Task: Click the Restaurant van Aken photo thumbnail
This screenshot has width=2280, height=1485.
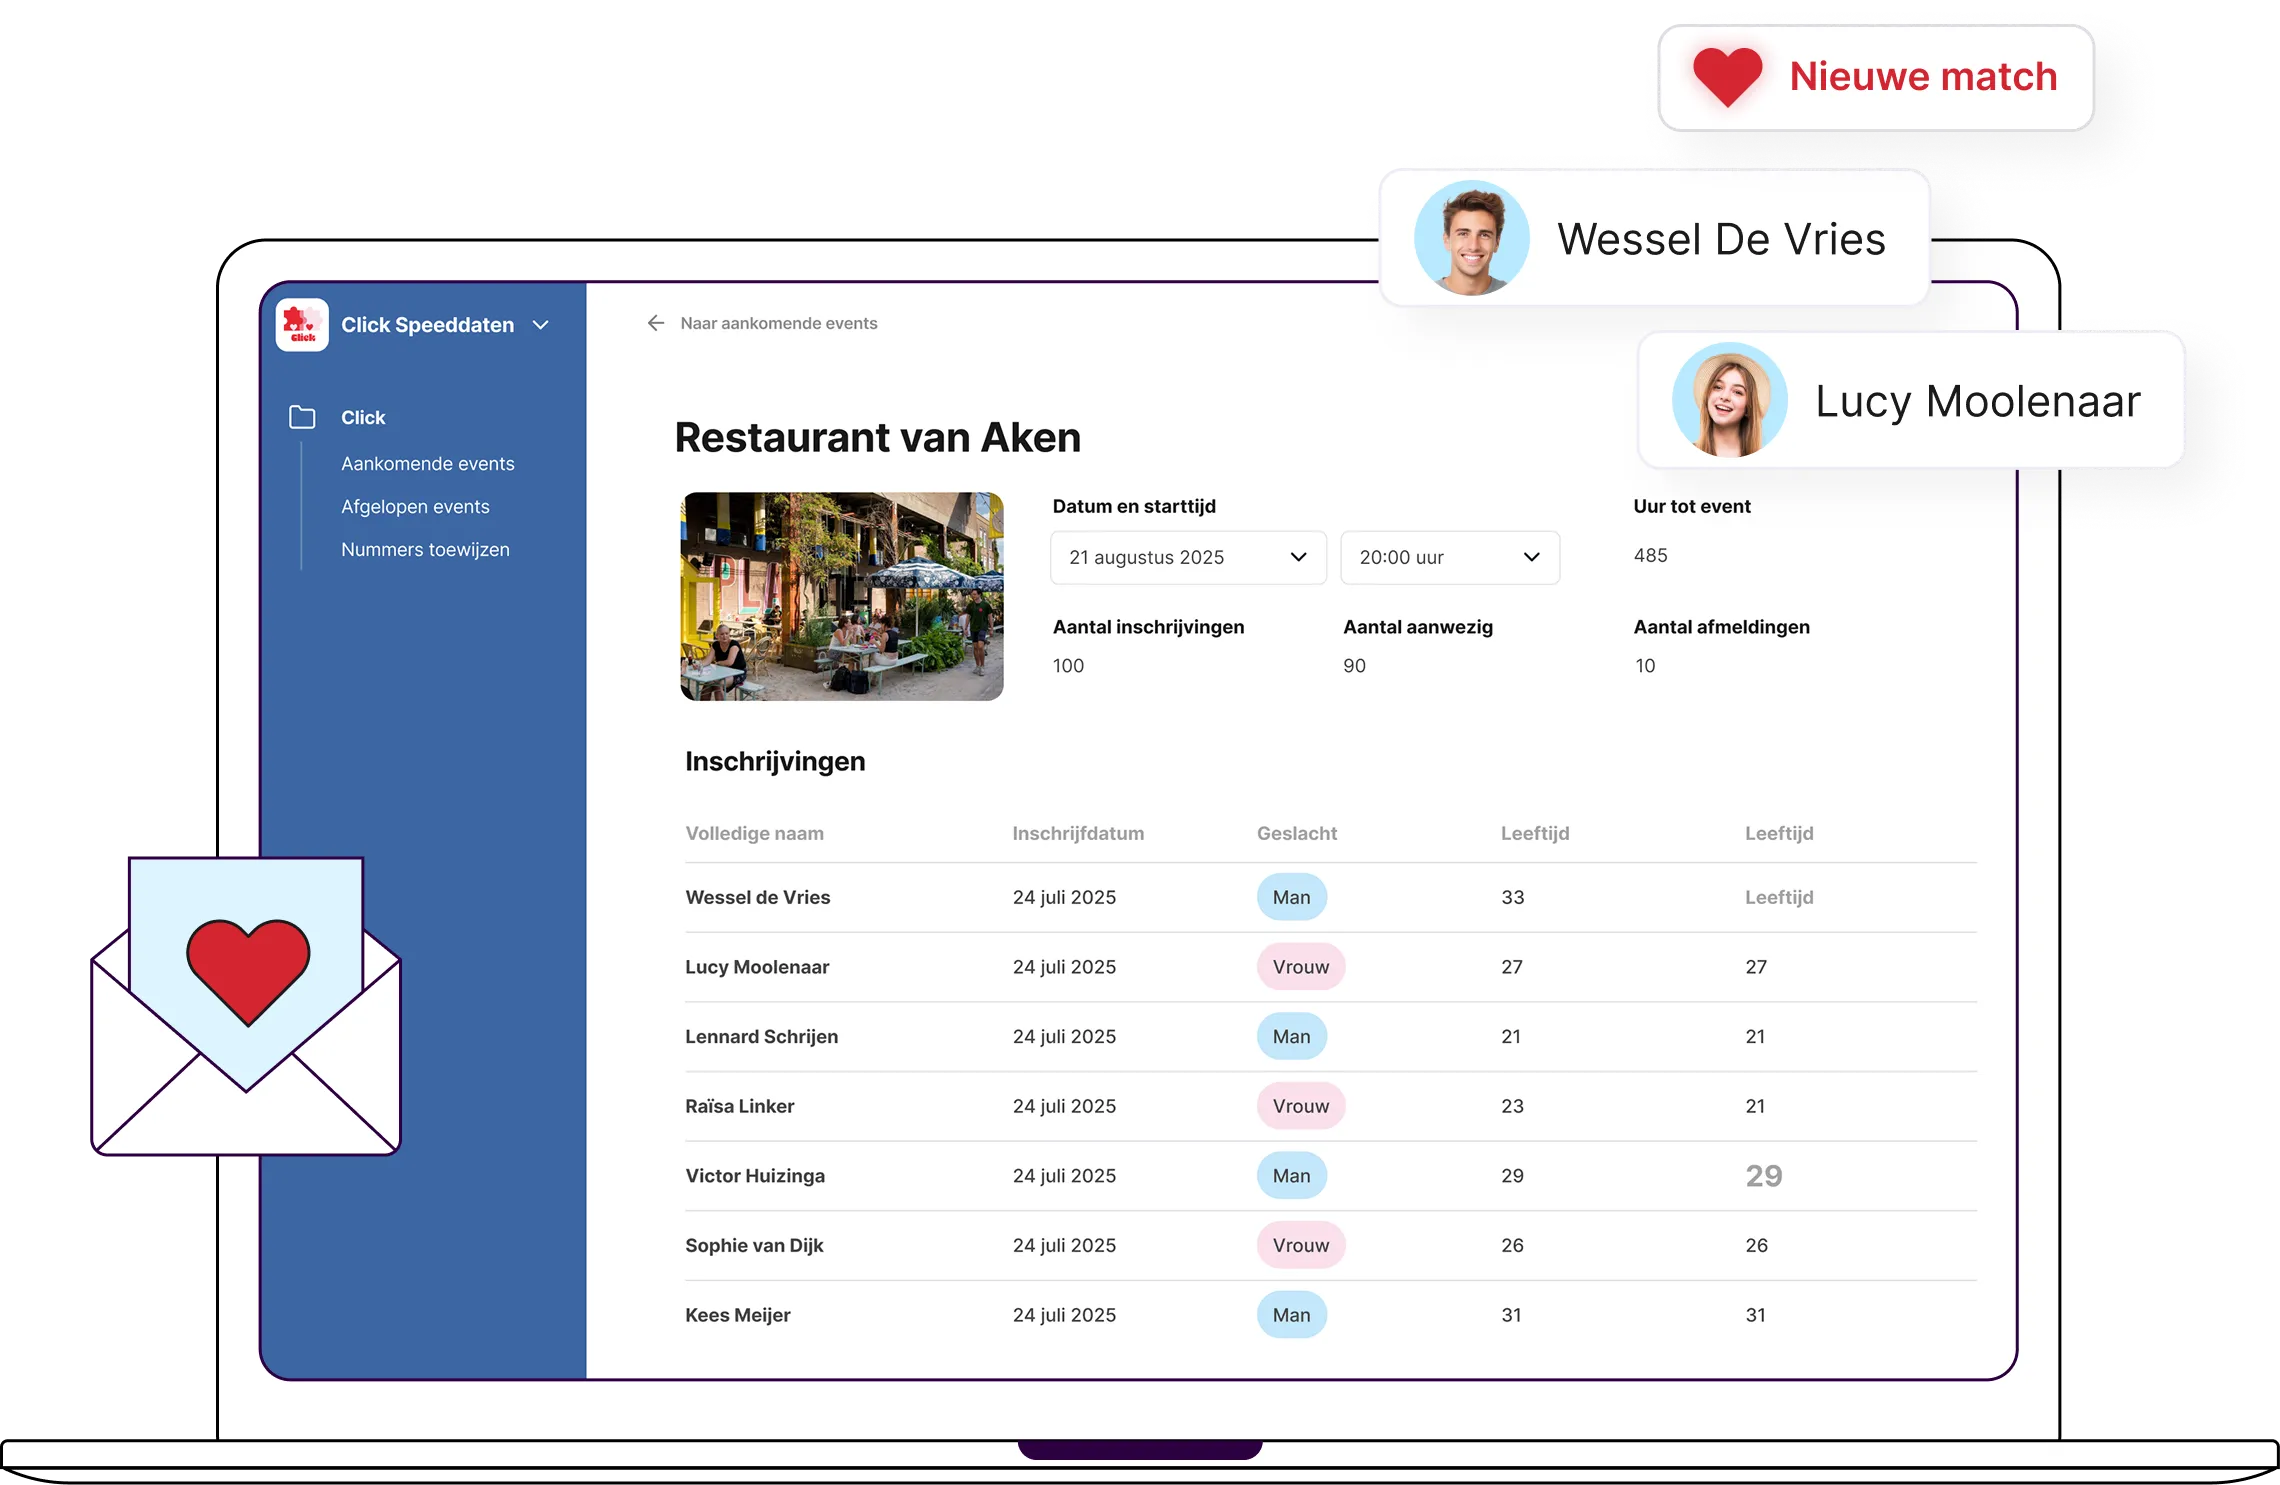Action: 841,596
